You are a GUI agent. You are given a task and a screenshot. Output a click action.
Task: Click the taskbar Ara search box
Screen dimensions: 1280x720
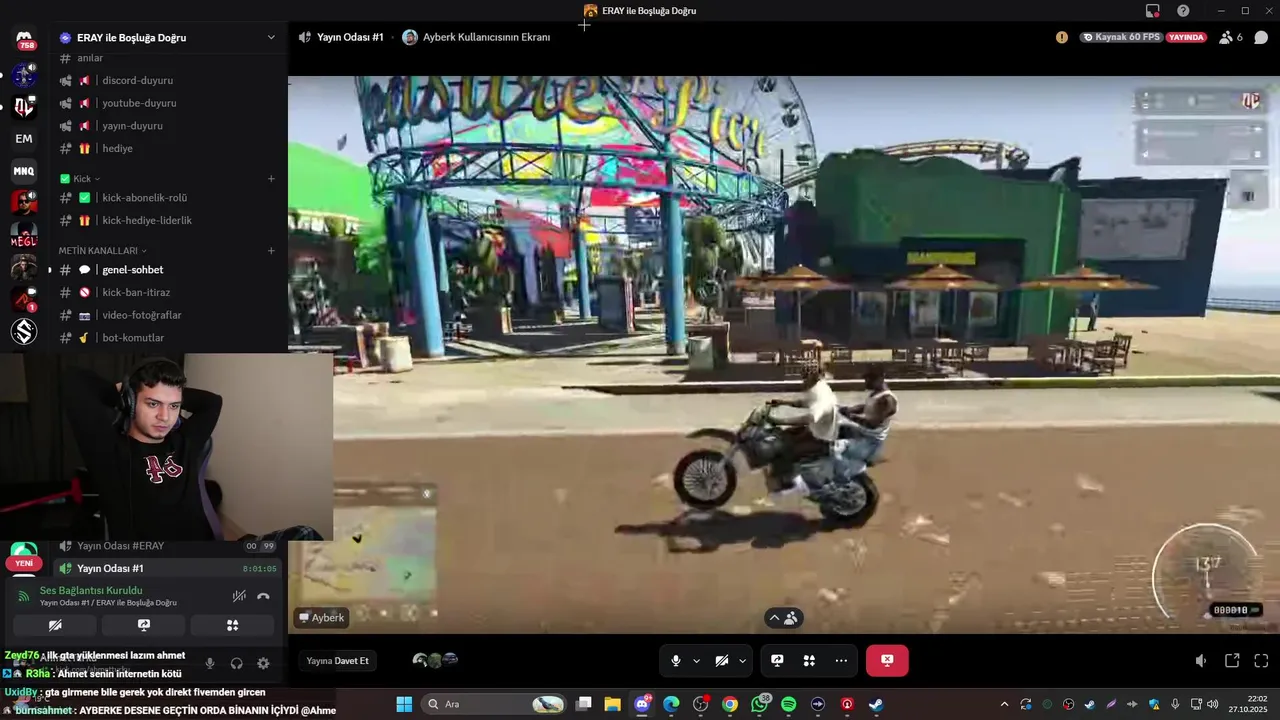click(494, 704)
